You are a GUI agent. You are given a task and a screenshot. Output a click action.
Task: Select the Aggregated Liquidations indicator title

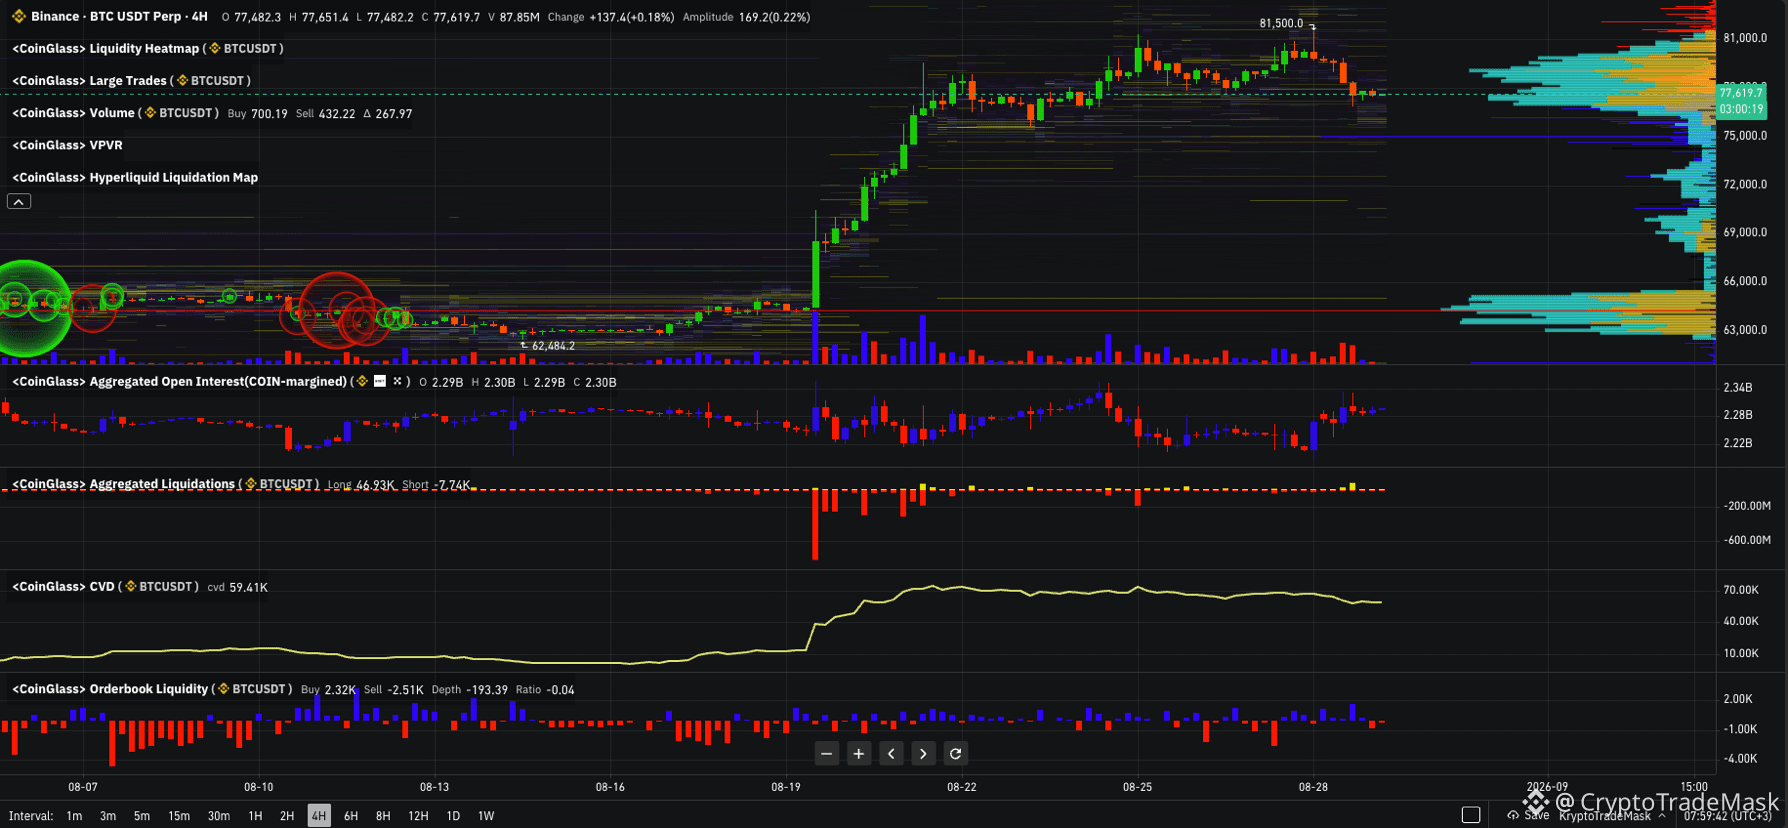[123, 484]
